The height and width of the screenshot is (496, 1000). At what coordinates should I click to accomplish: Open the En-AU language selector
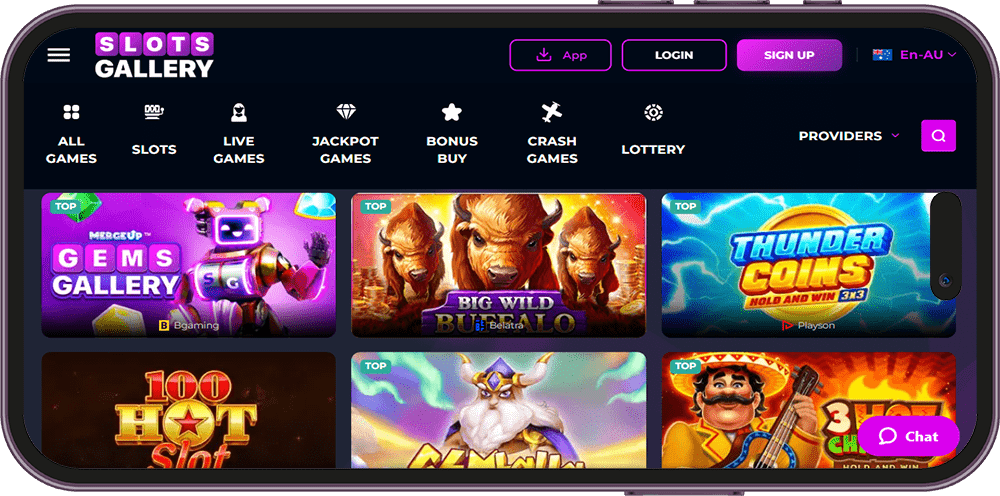pyautogui.click(x=915, y=55)
